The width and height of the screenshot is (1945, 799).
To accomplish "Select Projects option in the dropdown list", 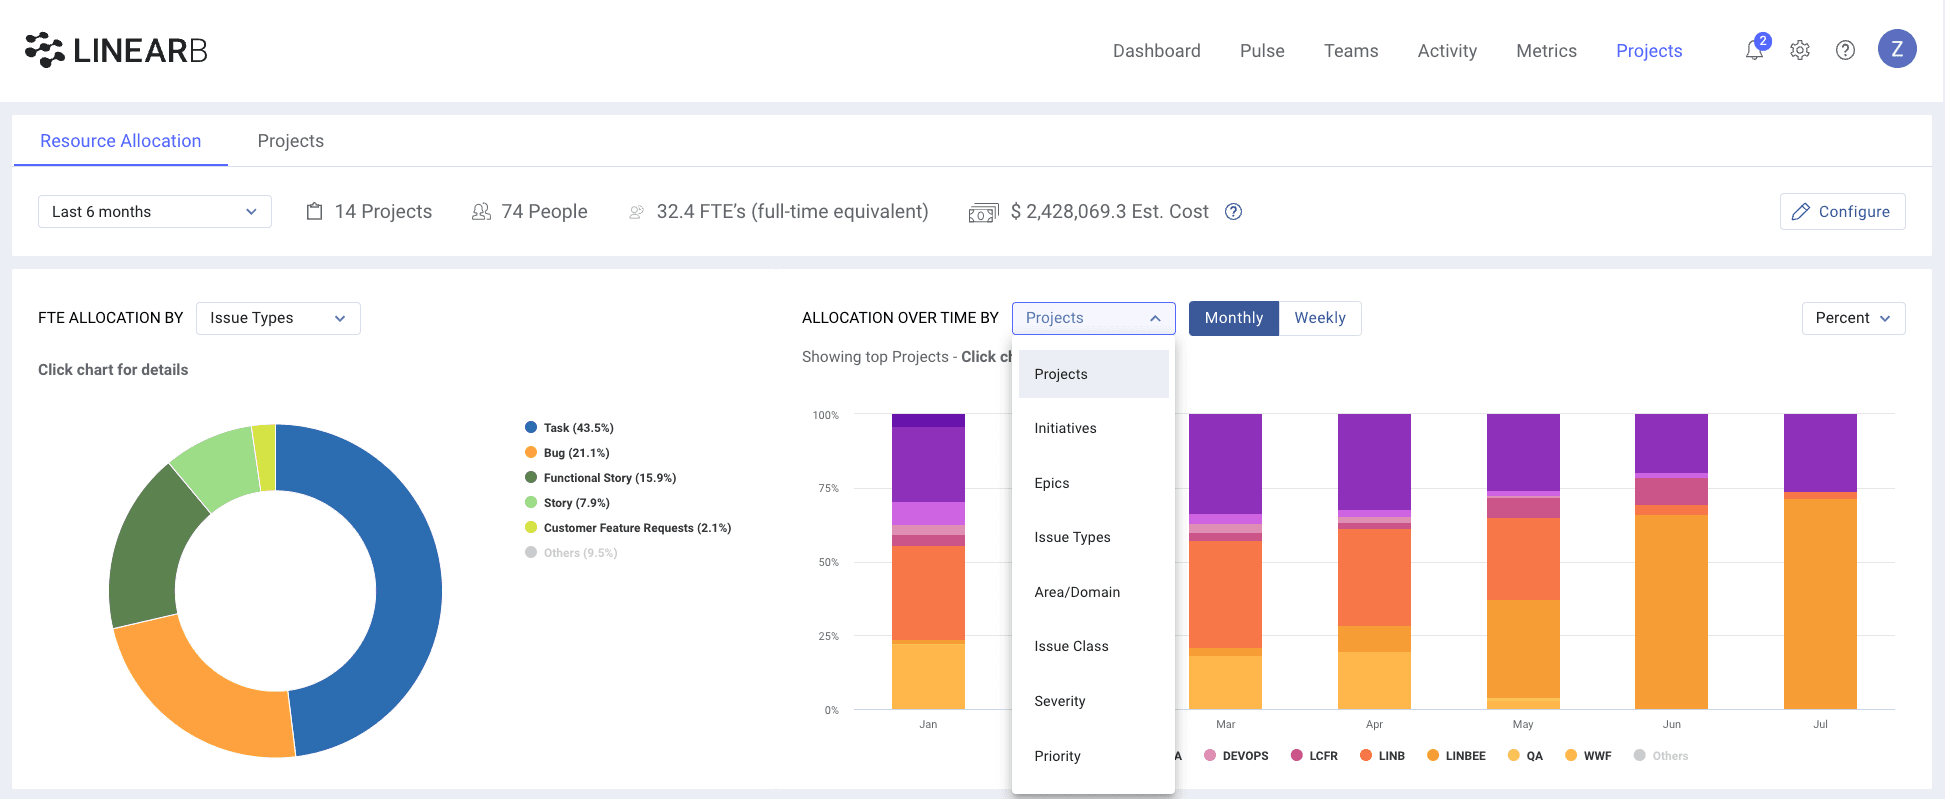I will (x=1093, y=374).
